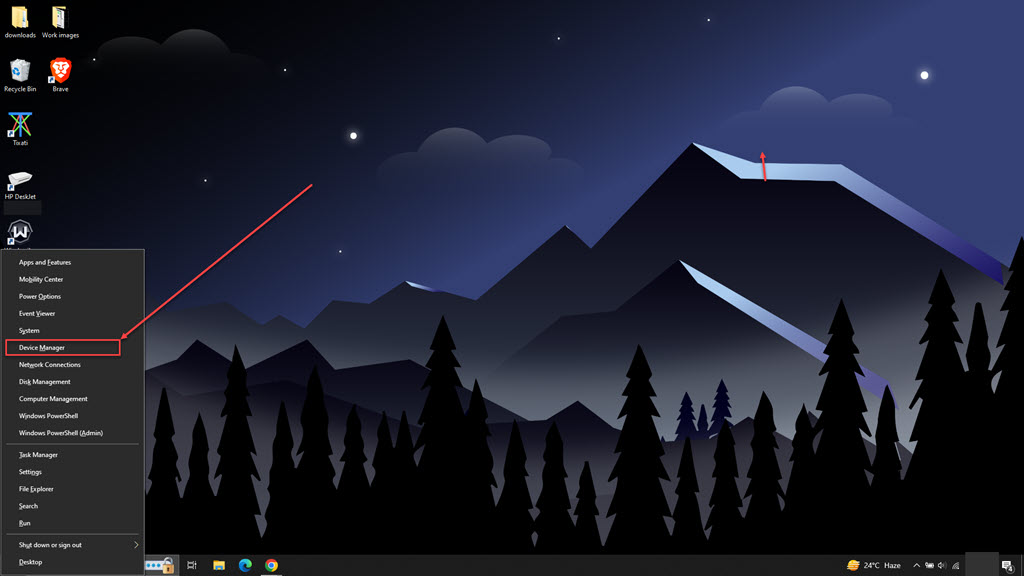Launch Microsoft Edge from the taskbar
Screen dimensions: 1024x576
pyautogui.click(x=245, y=565)
